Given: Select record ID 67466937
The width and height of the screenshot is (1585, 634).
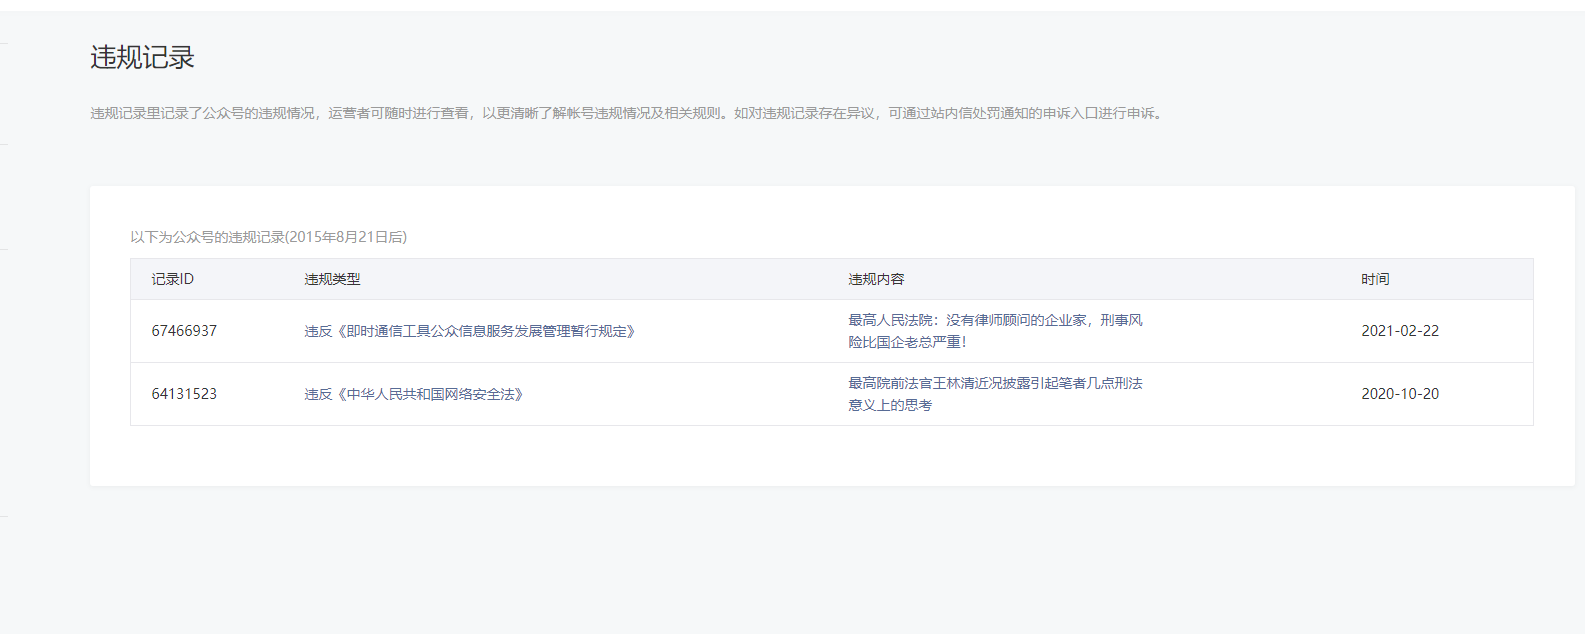Looking at the screenshot, I should coord(184,331).
